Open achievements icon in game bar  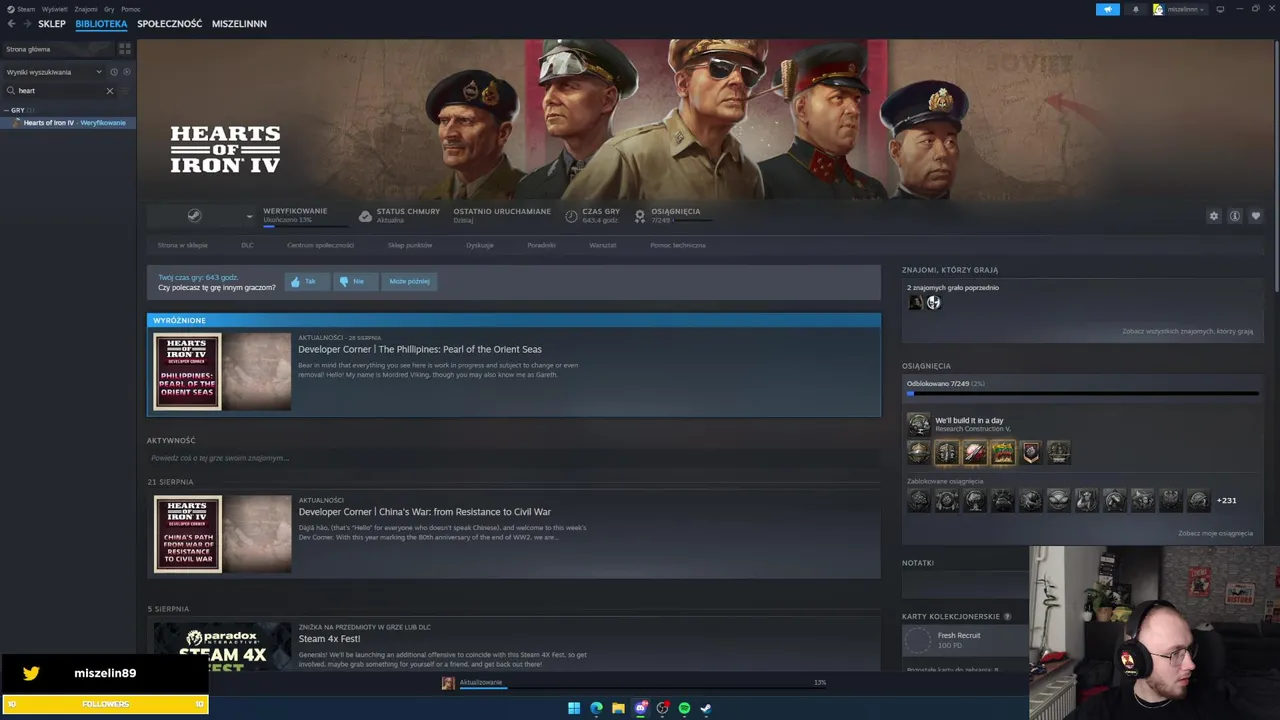click(640, 216)
